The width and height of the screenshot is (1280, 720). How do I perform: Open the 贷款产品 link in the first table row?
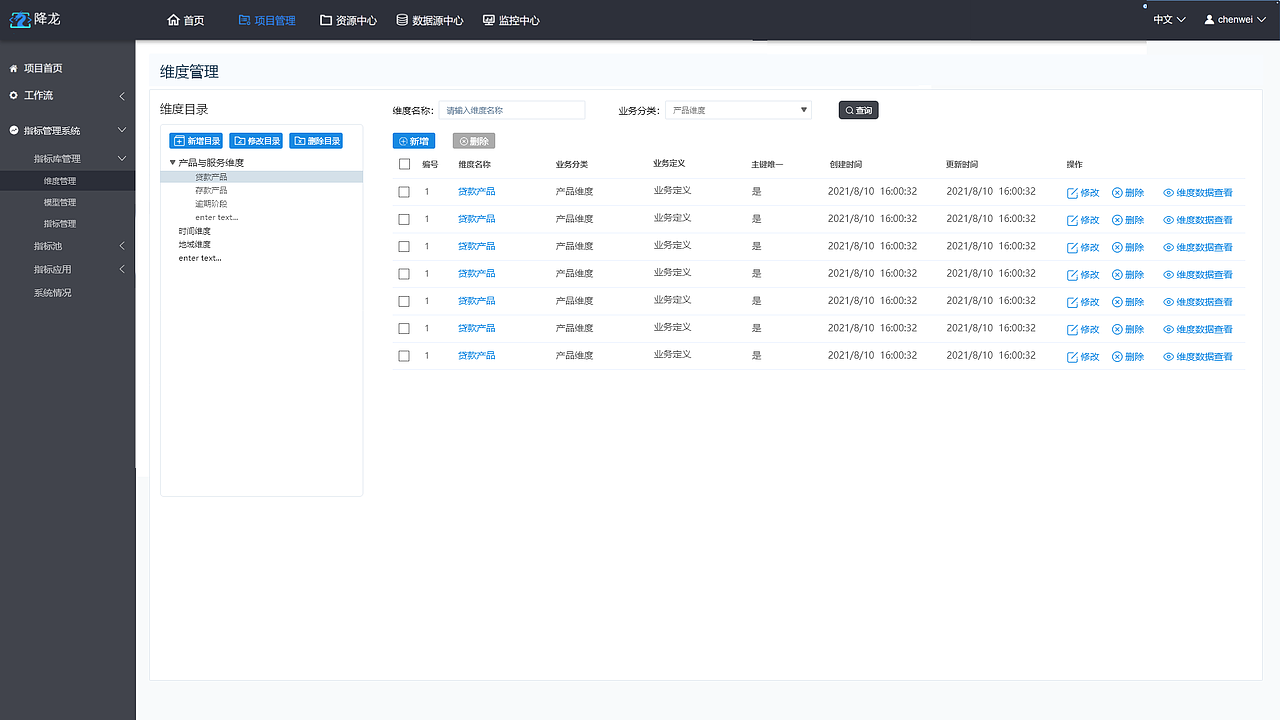[x=476, y=191]
